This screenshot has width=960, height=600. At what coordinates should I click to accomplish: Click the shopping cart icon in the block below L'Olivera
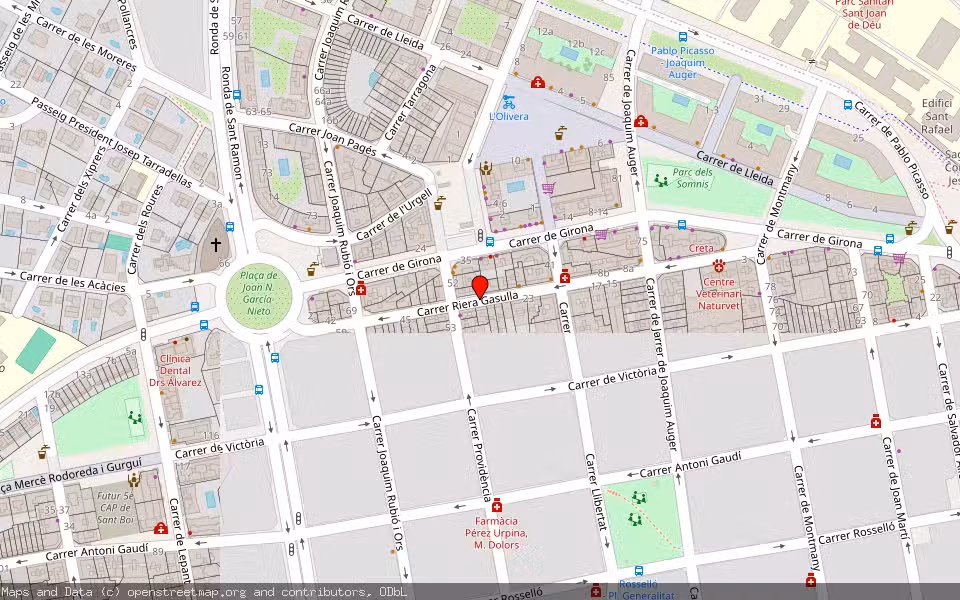tap(548, 188)
